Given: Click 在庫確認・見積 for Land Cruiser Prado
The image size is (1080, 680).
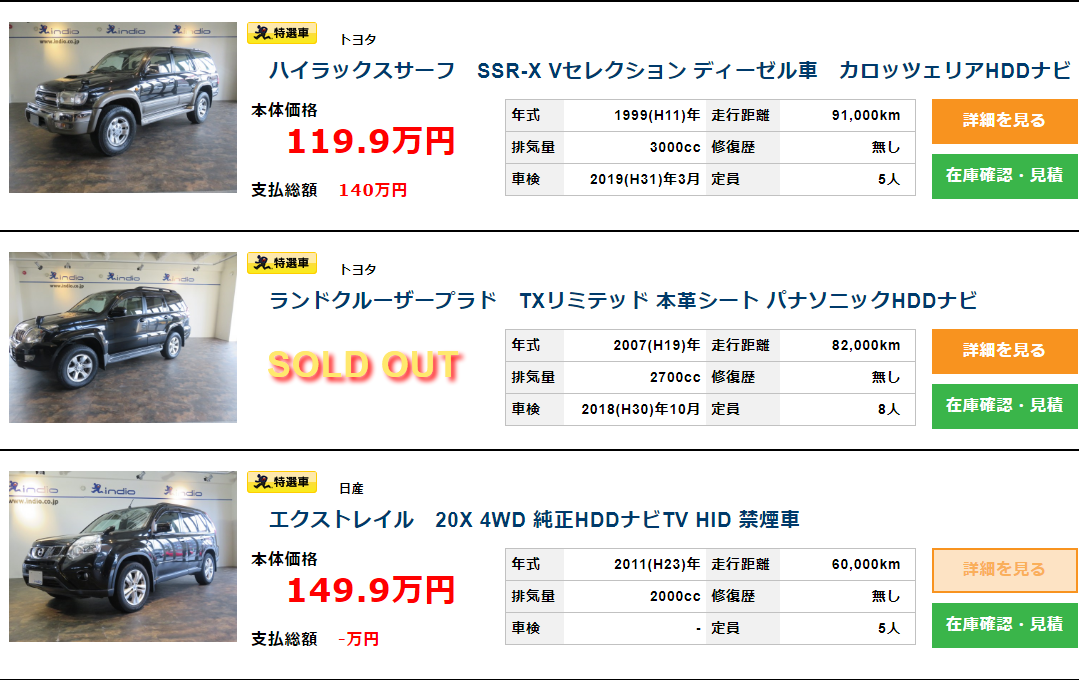Looking at the screenshot, I should (1004, 406).
